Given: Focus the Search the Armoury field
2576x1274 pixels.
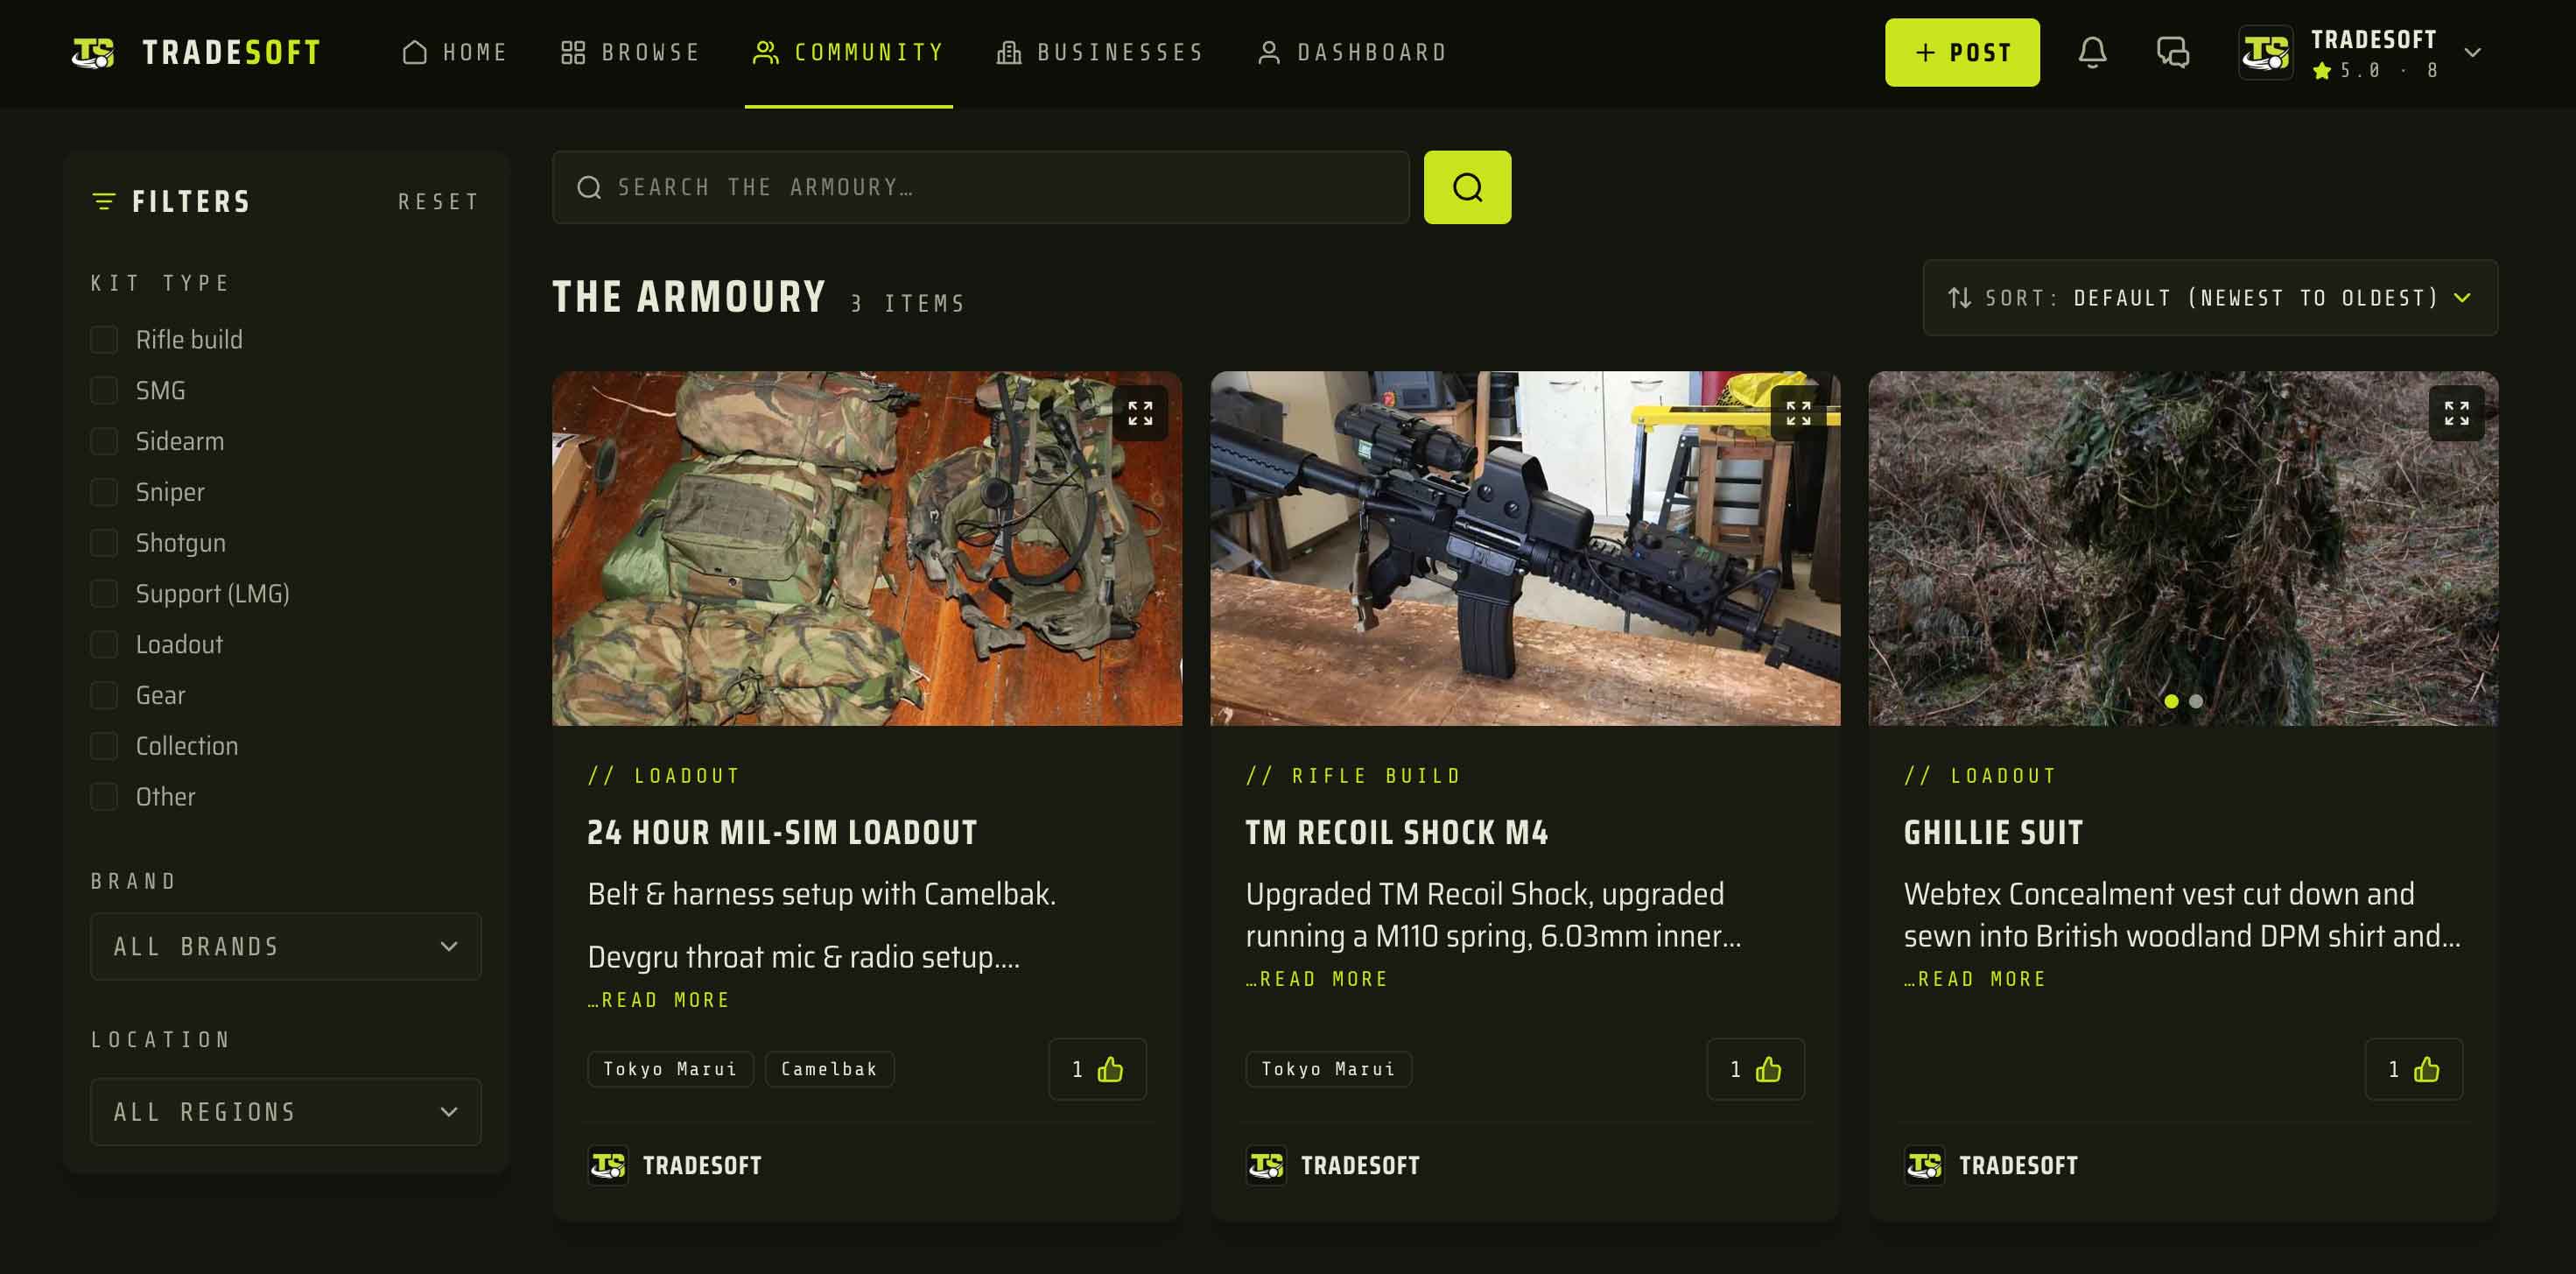Looking at the screenshot, I should tap(980, 187).
